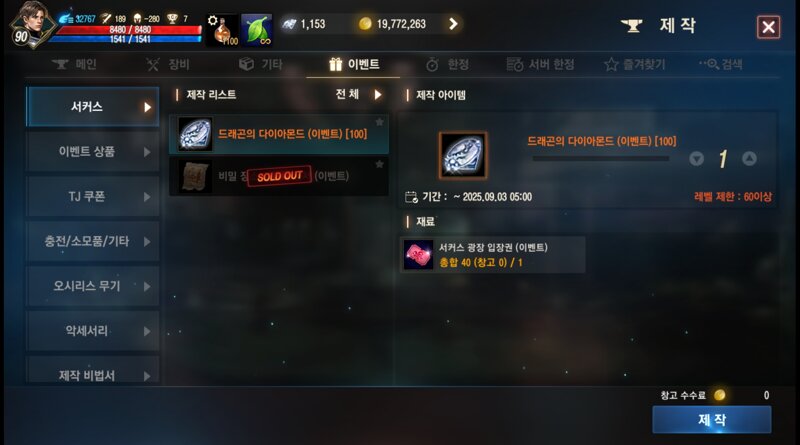Image resolution: width=800 pixels, height=445 pixels.
Task: Click the 제작 craft button
Action: (x=712, y=419)
